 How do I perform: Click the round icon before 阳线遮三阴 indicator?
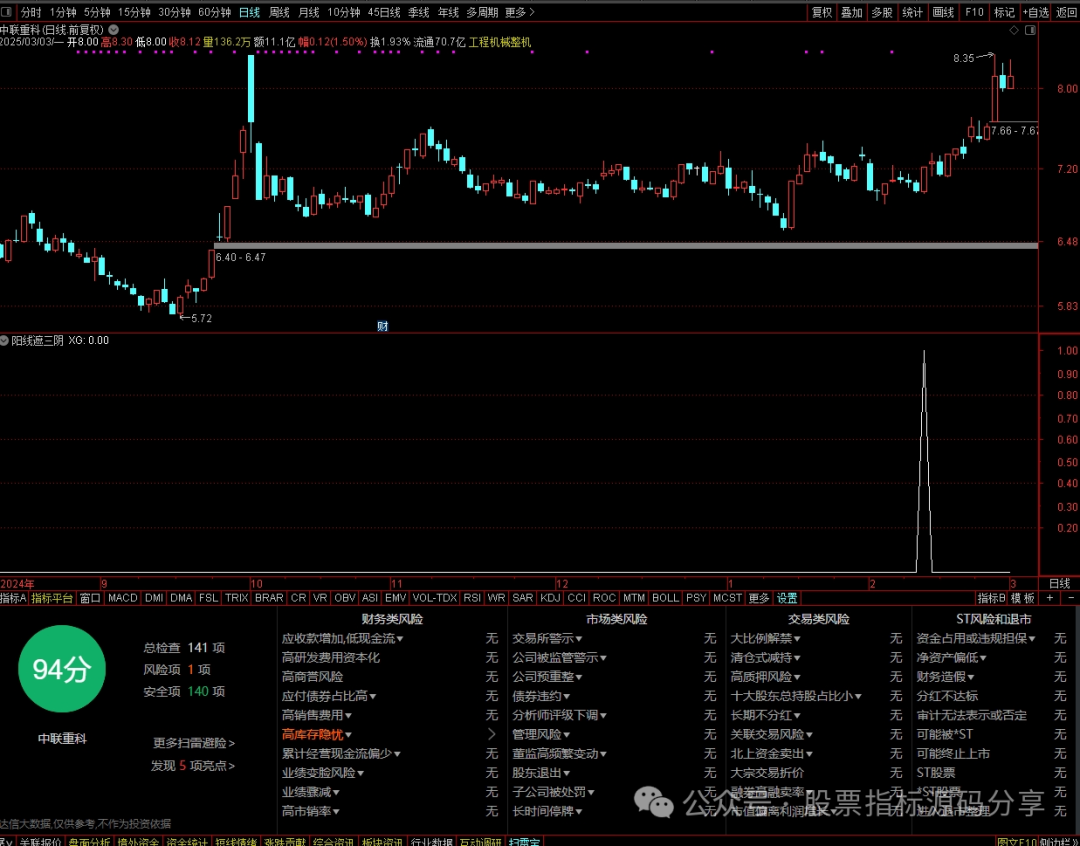(4, 340)
